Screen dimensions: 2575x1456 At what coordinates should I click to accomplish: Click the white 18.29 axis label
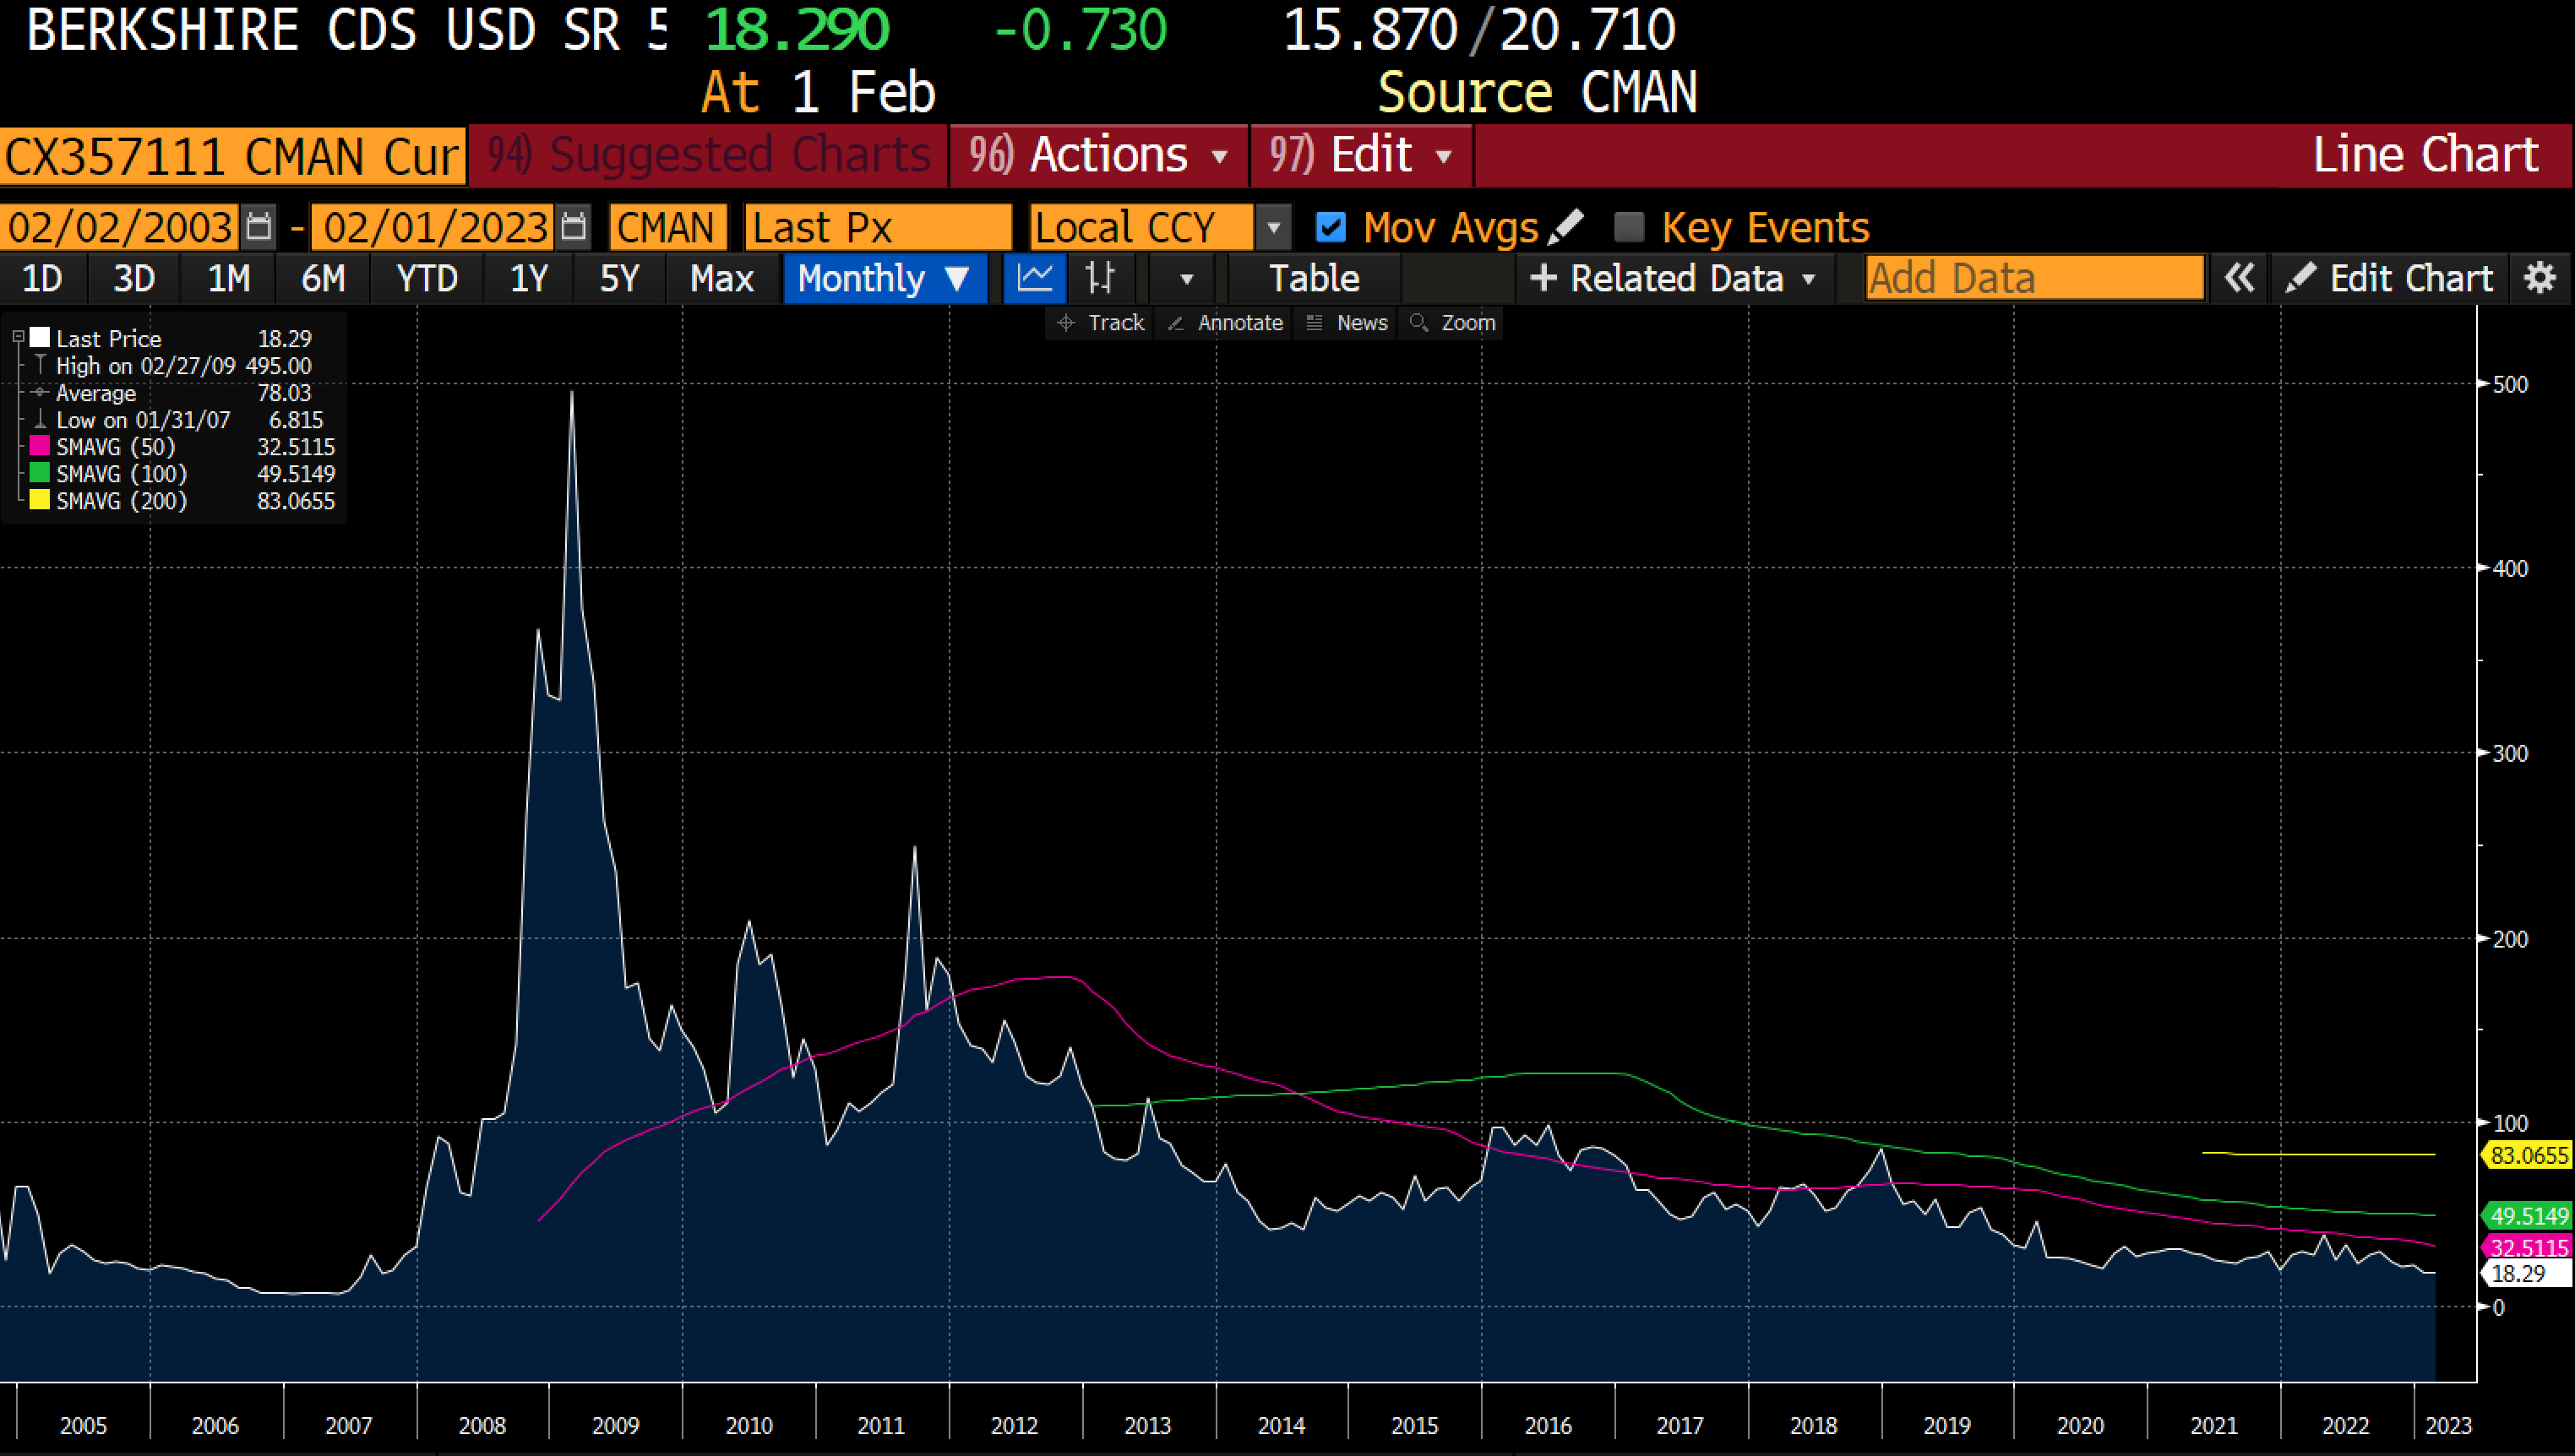tap(2526, 1273)
